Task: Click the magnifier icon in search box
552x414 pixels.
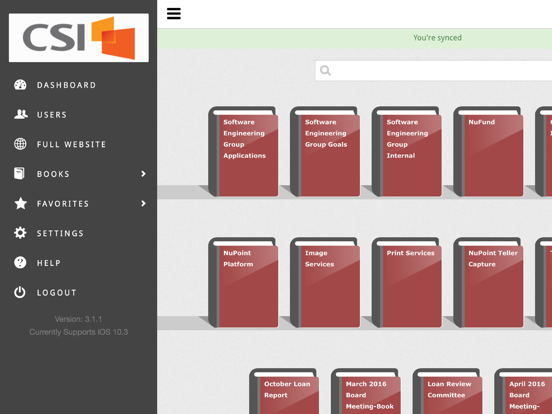Action: click(325, 70)
